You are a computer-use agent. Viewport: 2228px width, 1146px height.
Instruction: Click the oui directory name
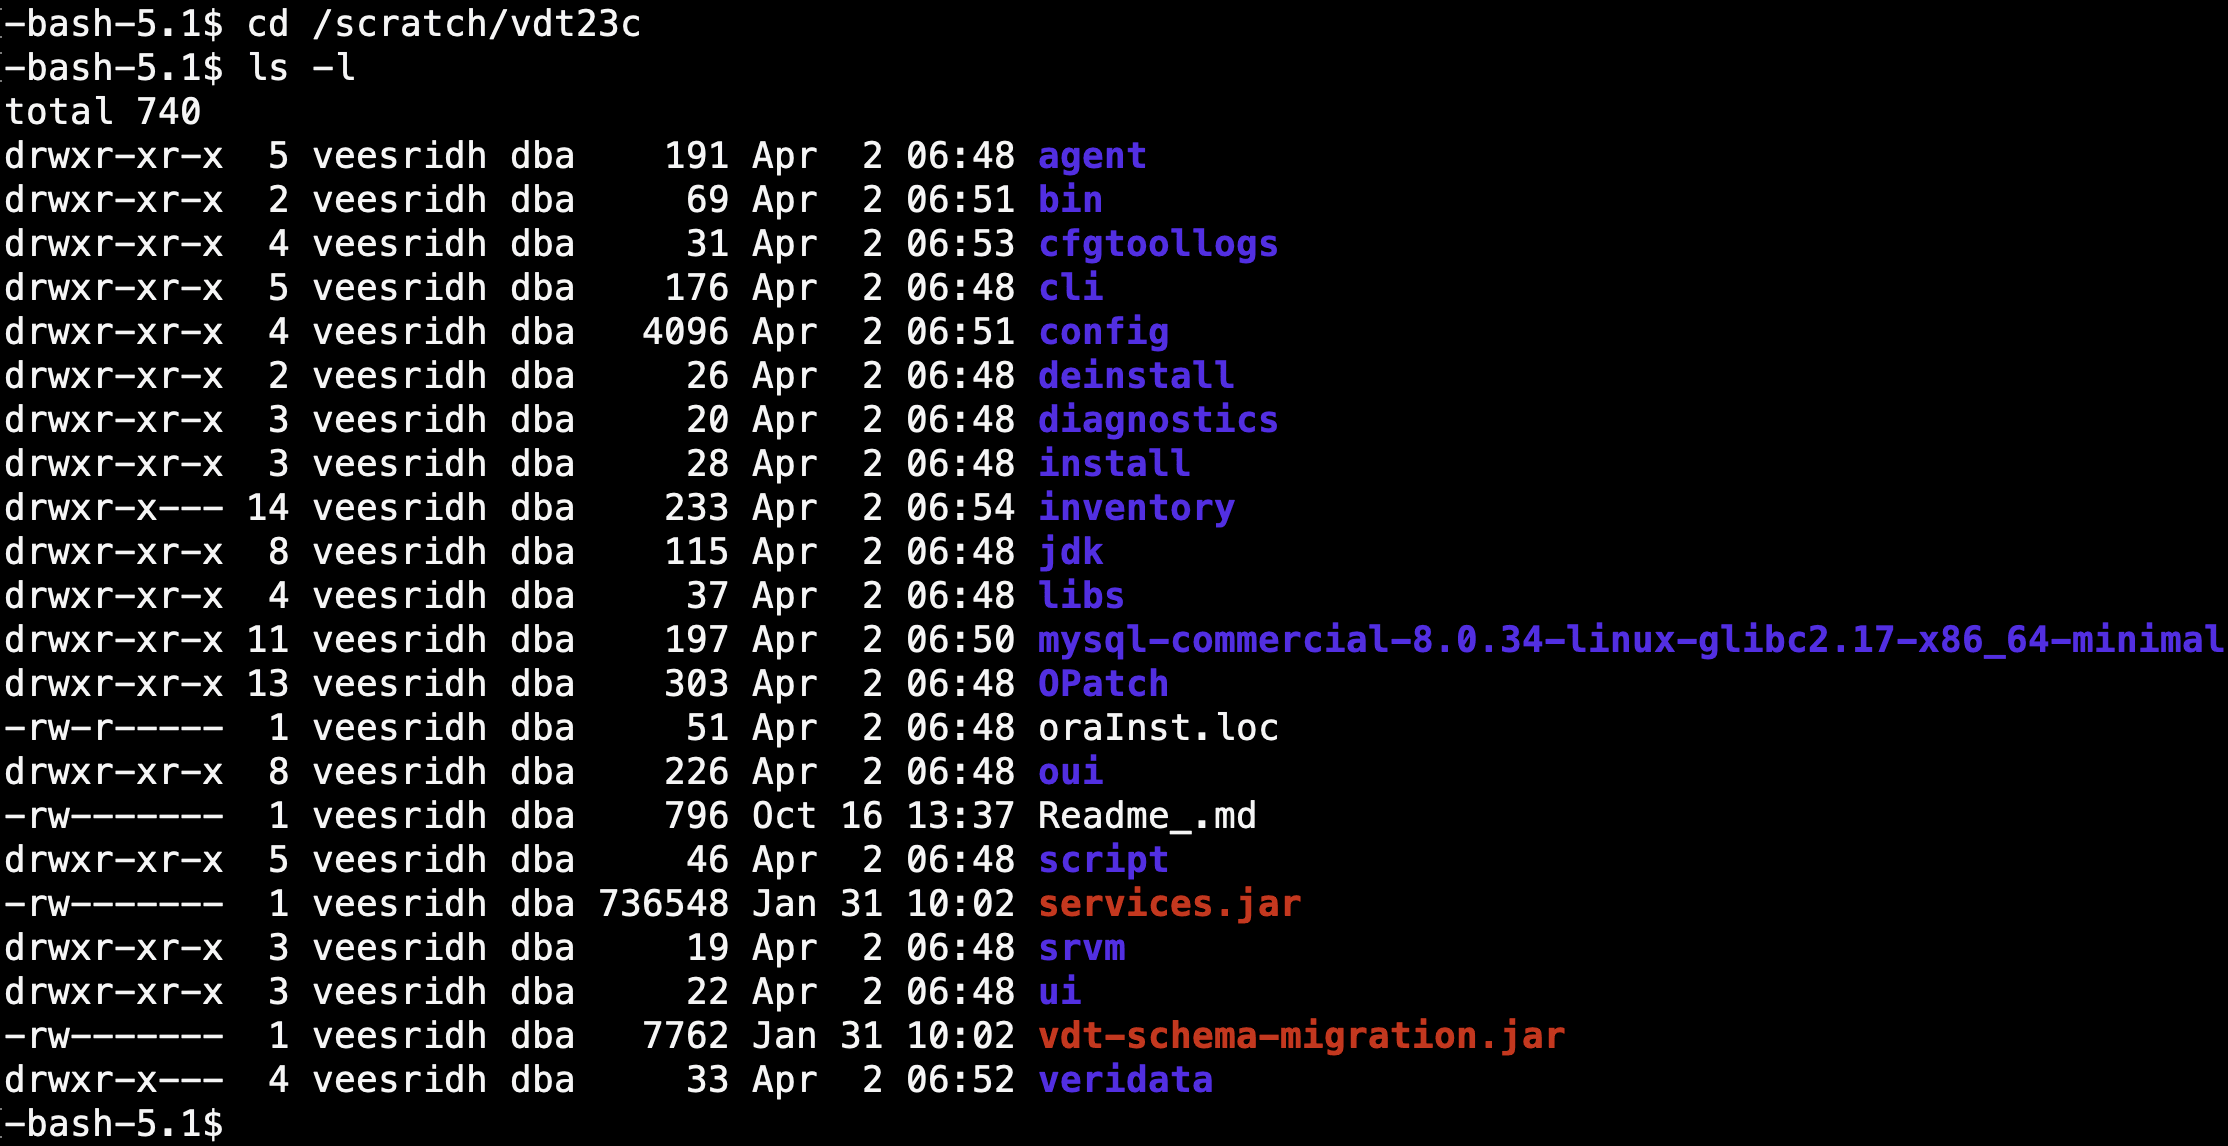pyautogui.click(x=1070, y=772)
